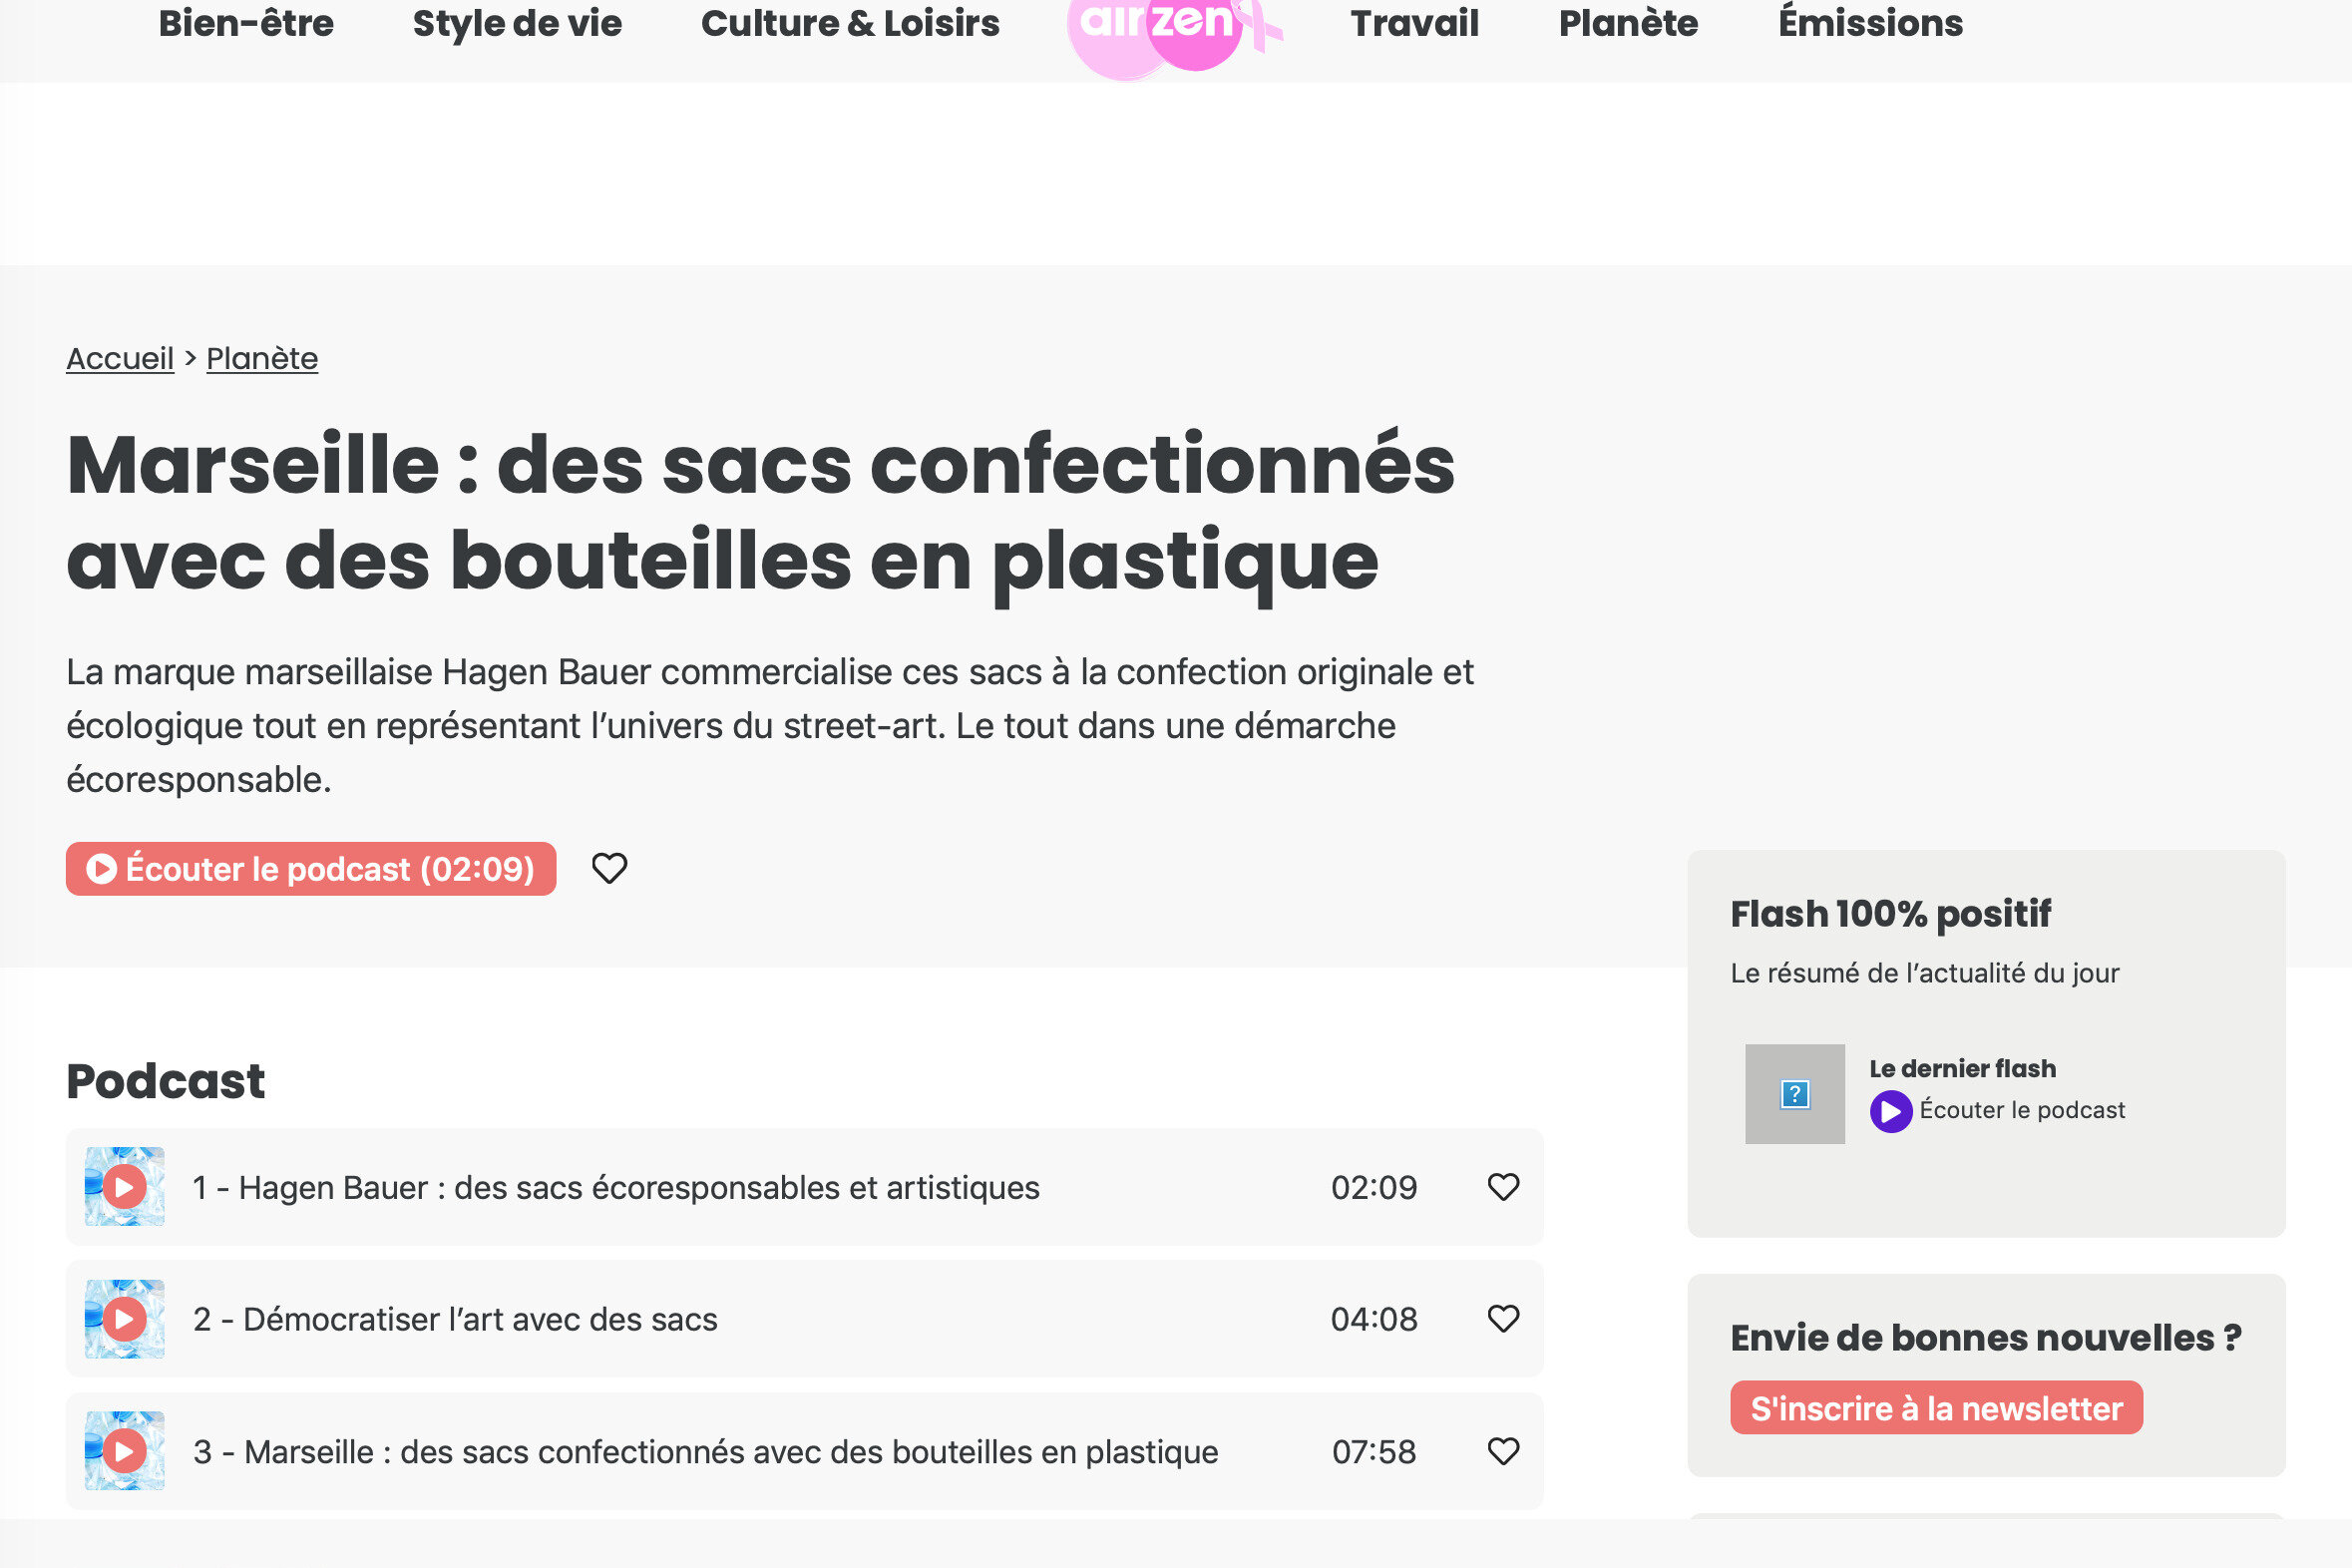The image size is (2352, 1568).
Task: Favorite episode 1 heart icon
Action: pos(1503,1187)
